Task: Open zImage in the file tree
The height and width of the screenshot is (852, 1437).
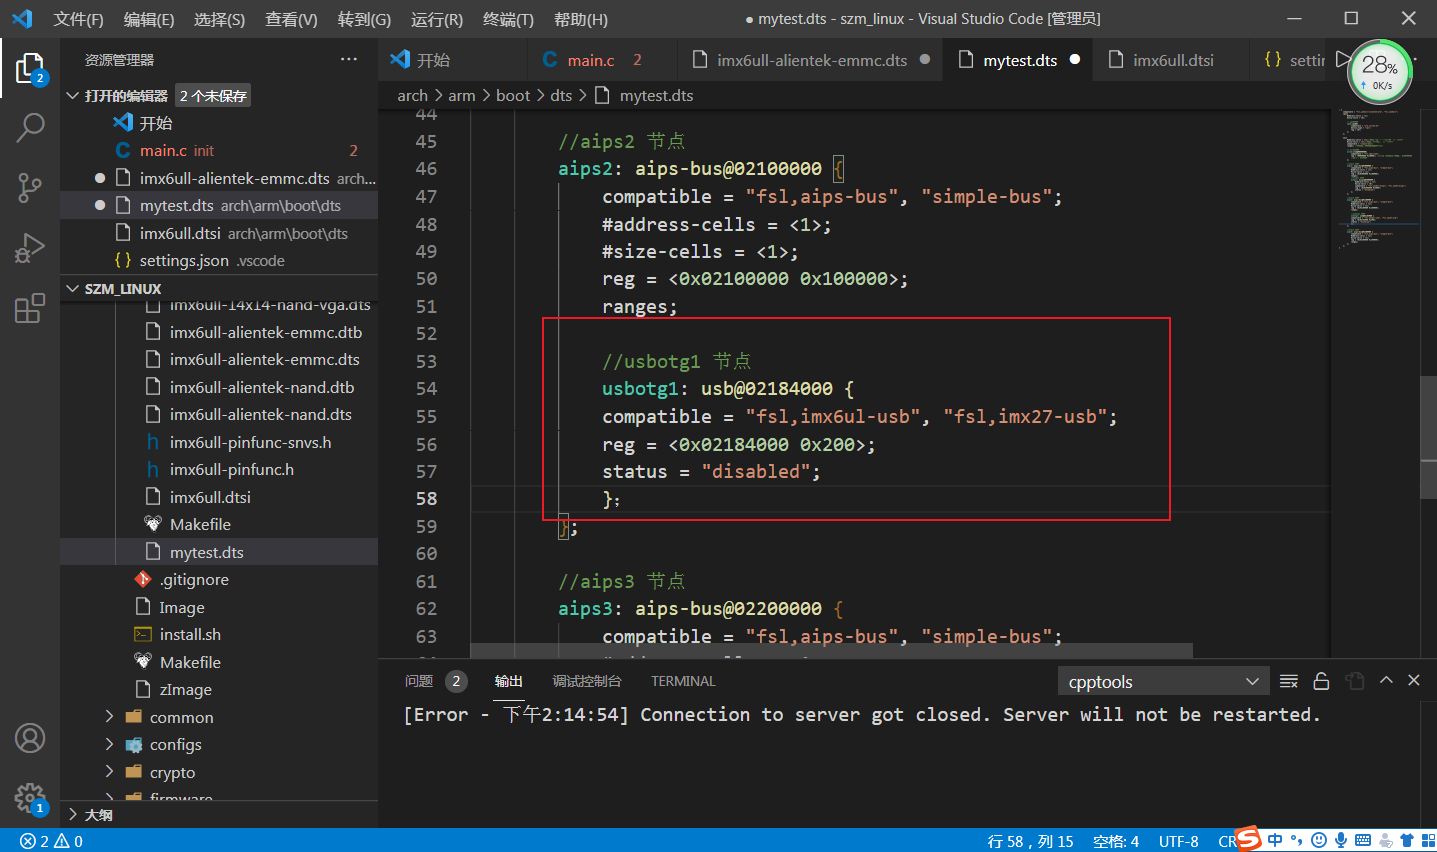Action: (x=219, y=689)
